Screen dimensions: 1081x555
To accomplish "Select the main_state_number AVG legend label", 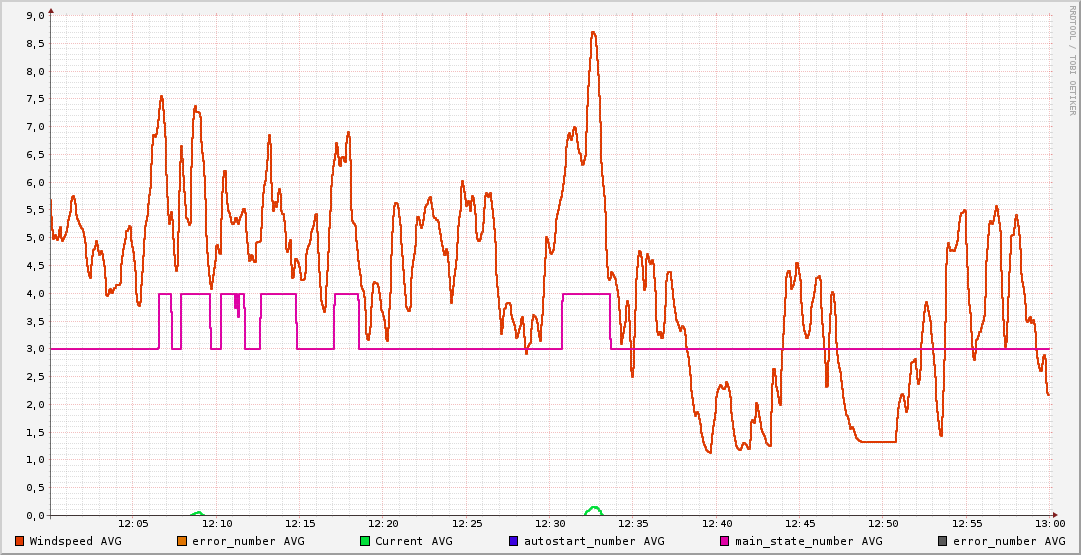I will coord(808,541).
